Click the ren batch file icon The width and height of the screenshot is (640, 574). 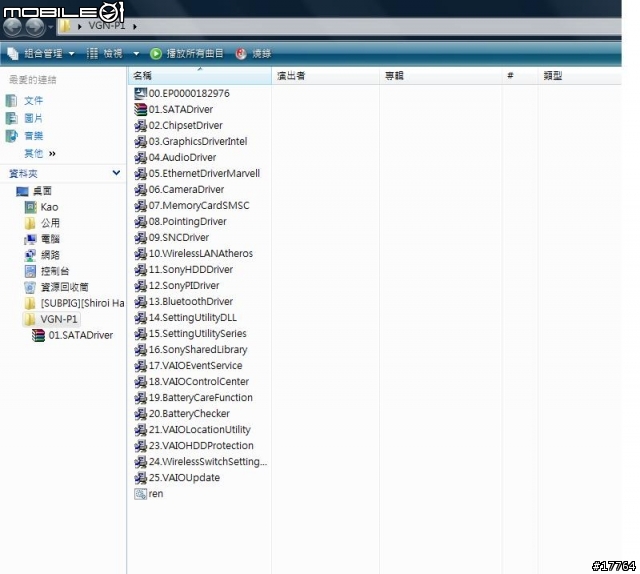(x=140, y=494)
